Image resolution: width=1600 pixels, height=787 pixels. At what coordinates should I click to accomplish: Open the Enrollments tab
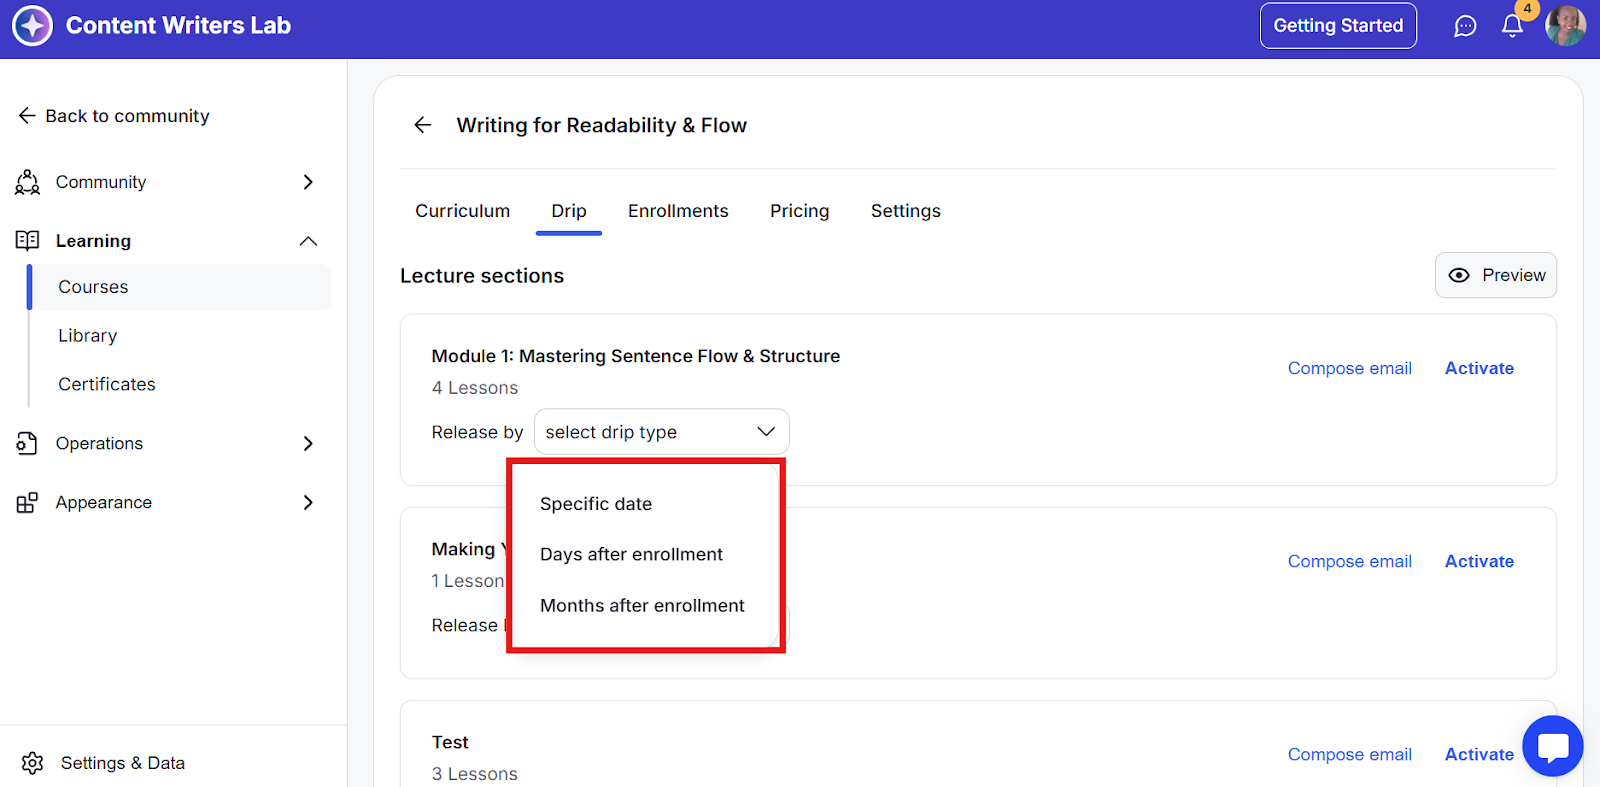tap(678, 211)
